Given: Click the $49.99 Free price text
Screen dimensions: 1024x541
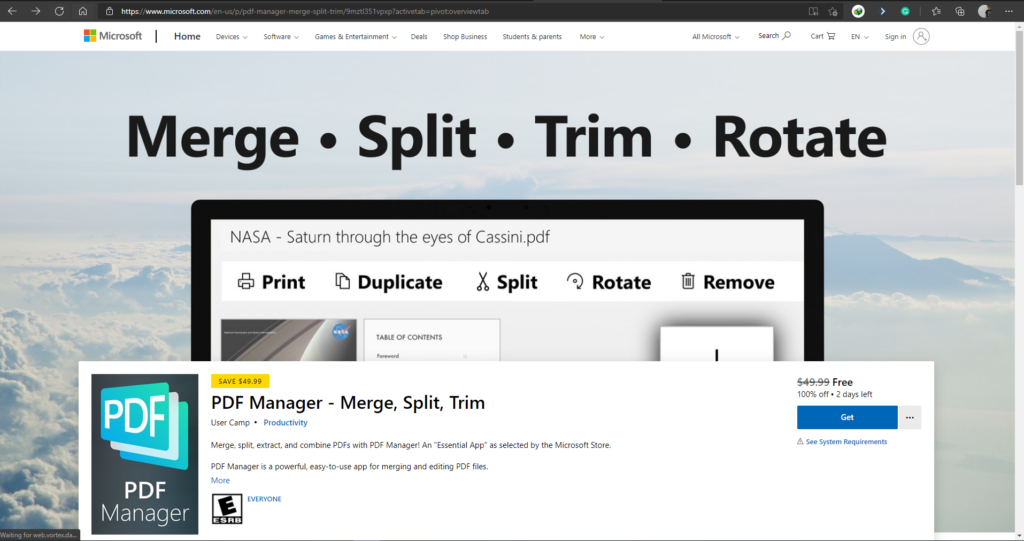Looking at the screenshot, I should [825, 382].
